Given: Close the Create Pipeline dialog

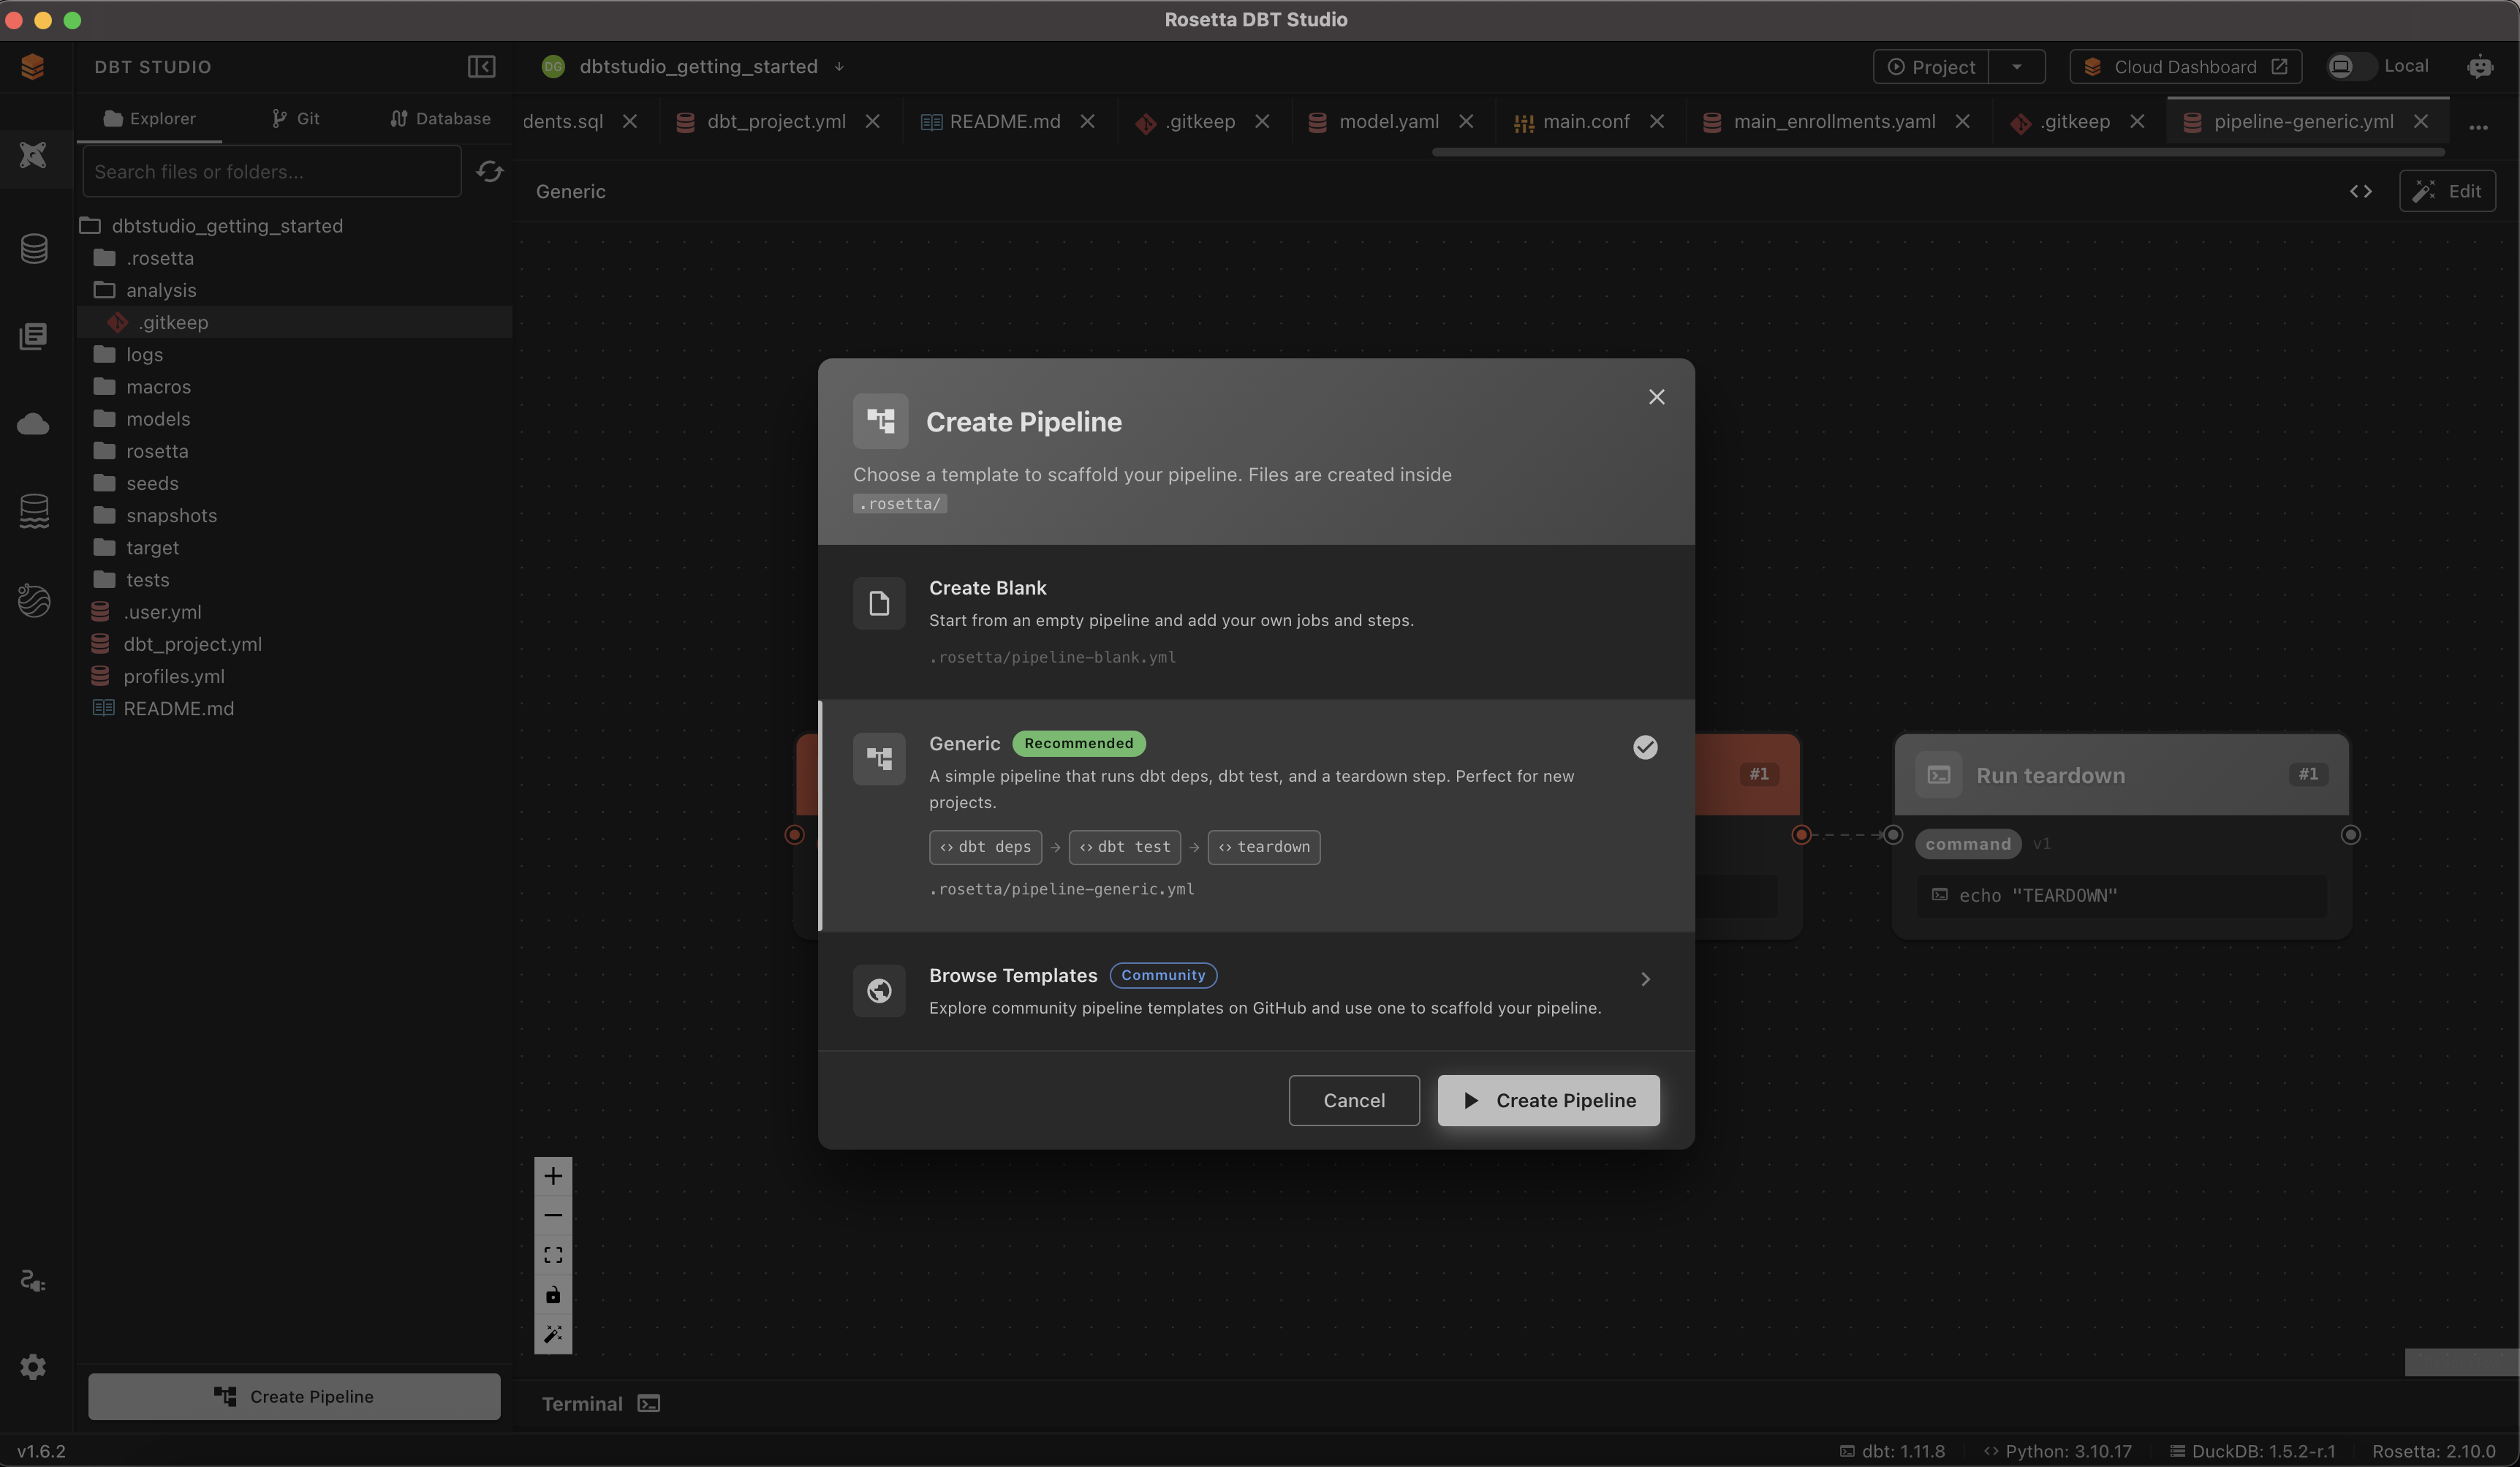Looking at the screenshot, I should (1656, 397).
